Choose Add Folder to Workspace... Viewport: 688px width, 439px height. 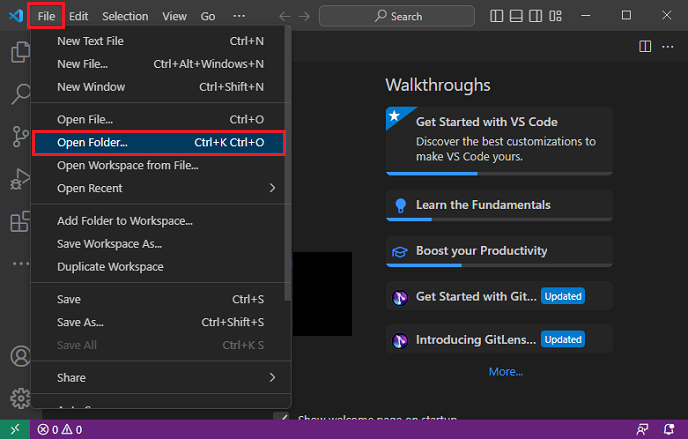click(161, 221)
